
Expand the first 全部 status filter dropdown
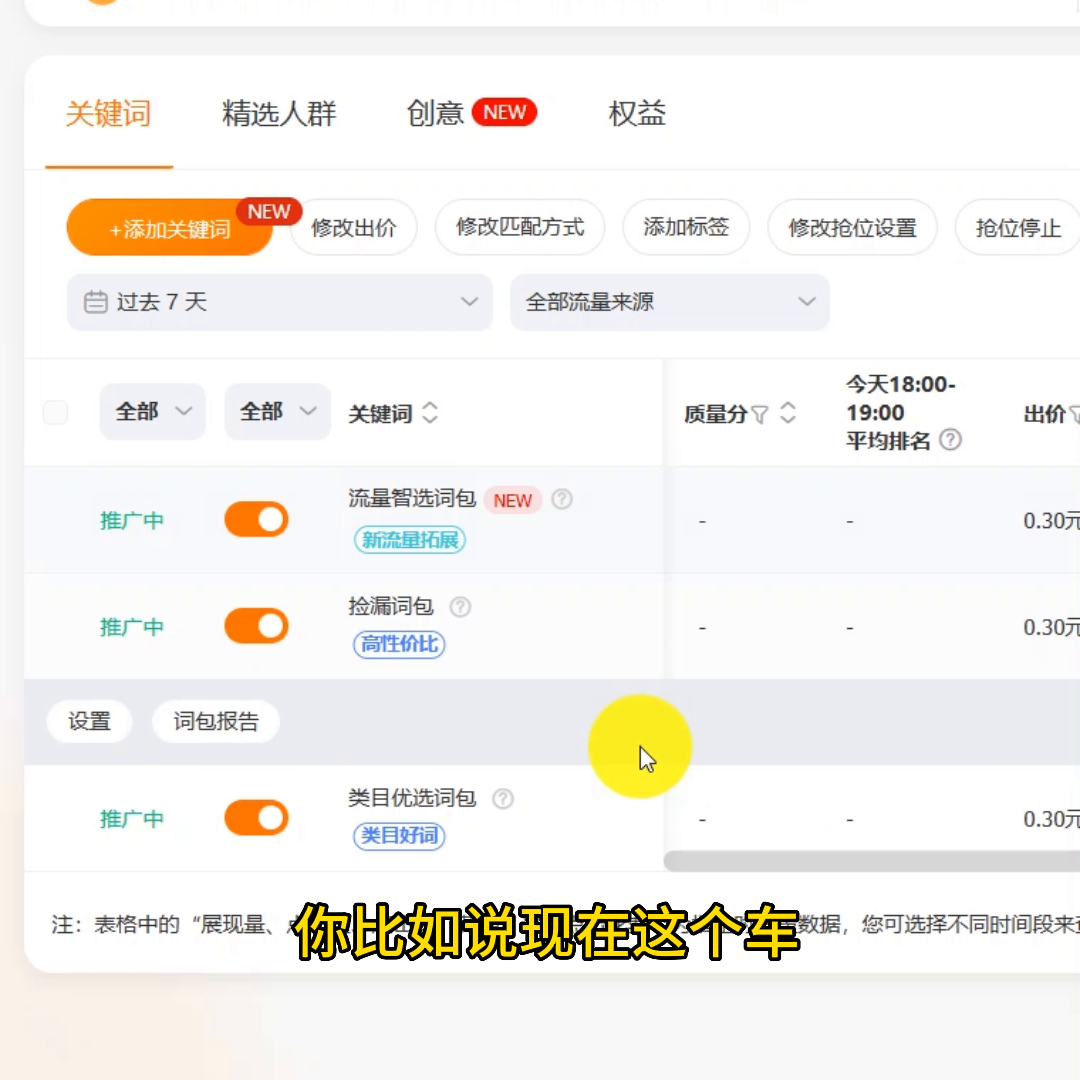(152, 411)
